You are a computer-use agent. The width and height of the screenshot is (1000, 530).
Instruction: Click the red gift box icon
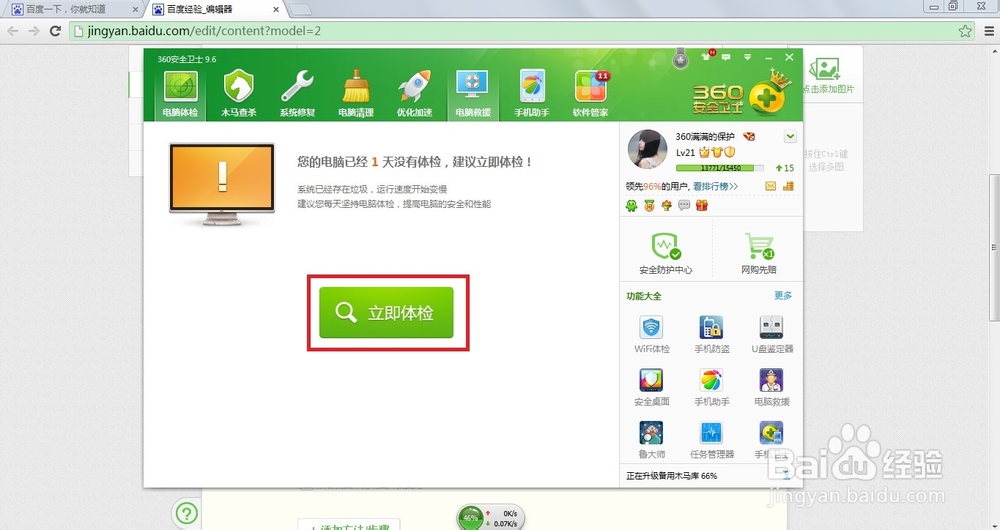(x=702, y=205)
